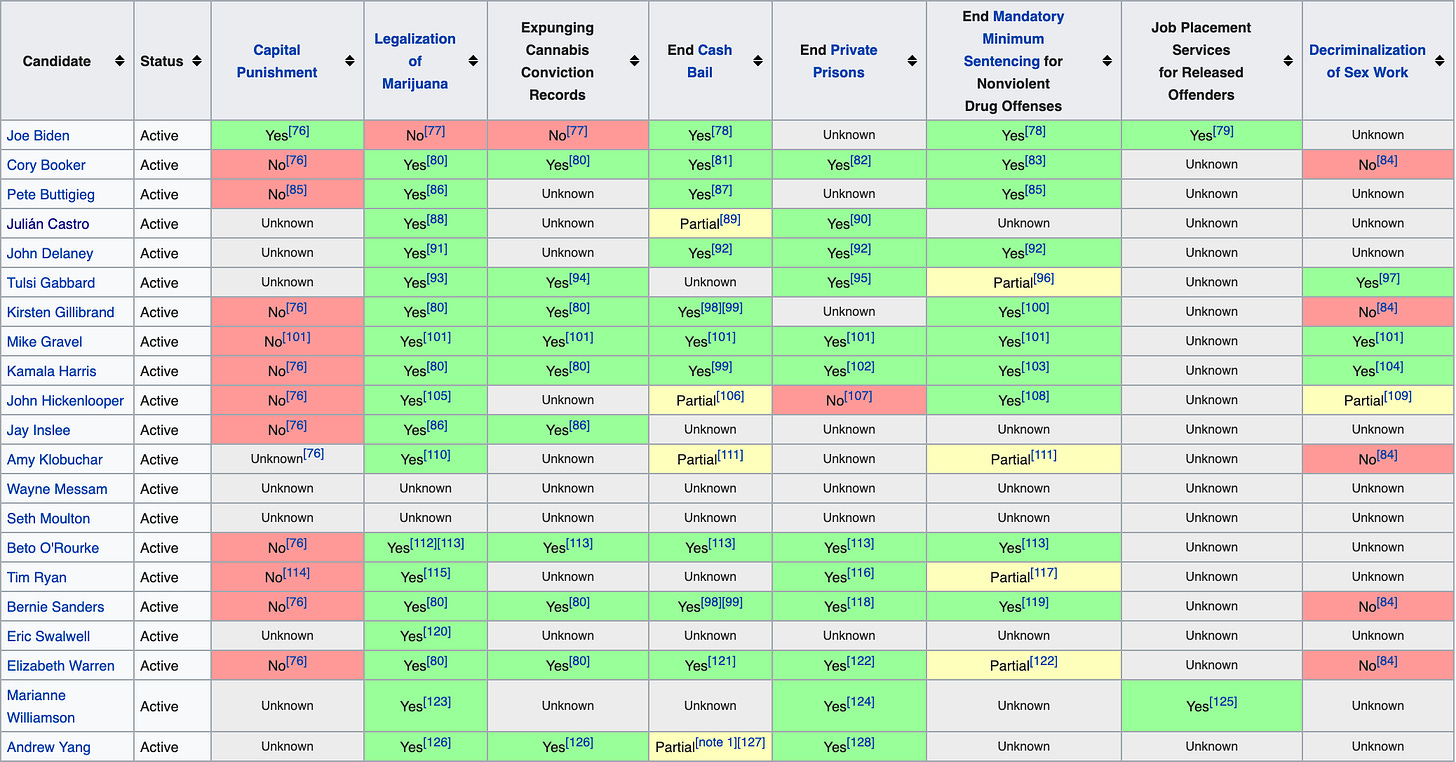Image resolution: width=1456 pixels, height=762 pixels.
Task: Open Cory Booker's candidate page
Action: click(46, 165)
